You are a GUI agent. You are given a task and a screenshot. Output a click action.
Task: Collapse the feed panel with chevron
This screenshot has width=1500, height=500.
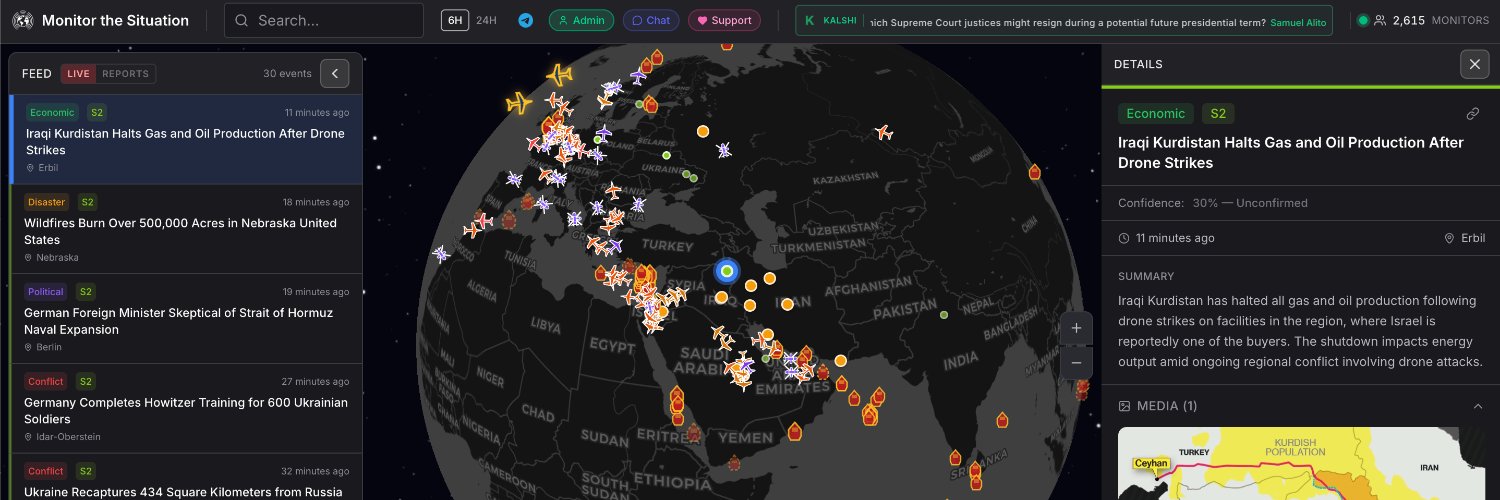coord(335,73)
